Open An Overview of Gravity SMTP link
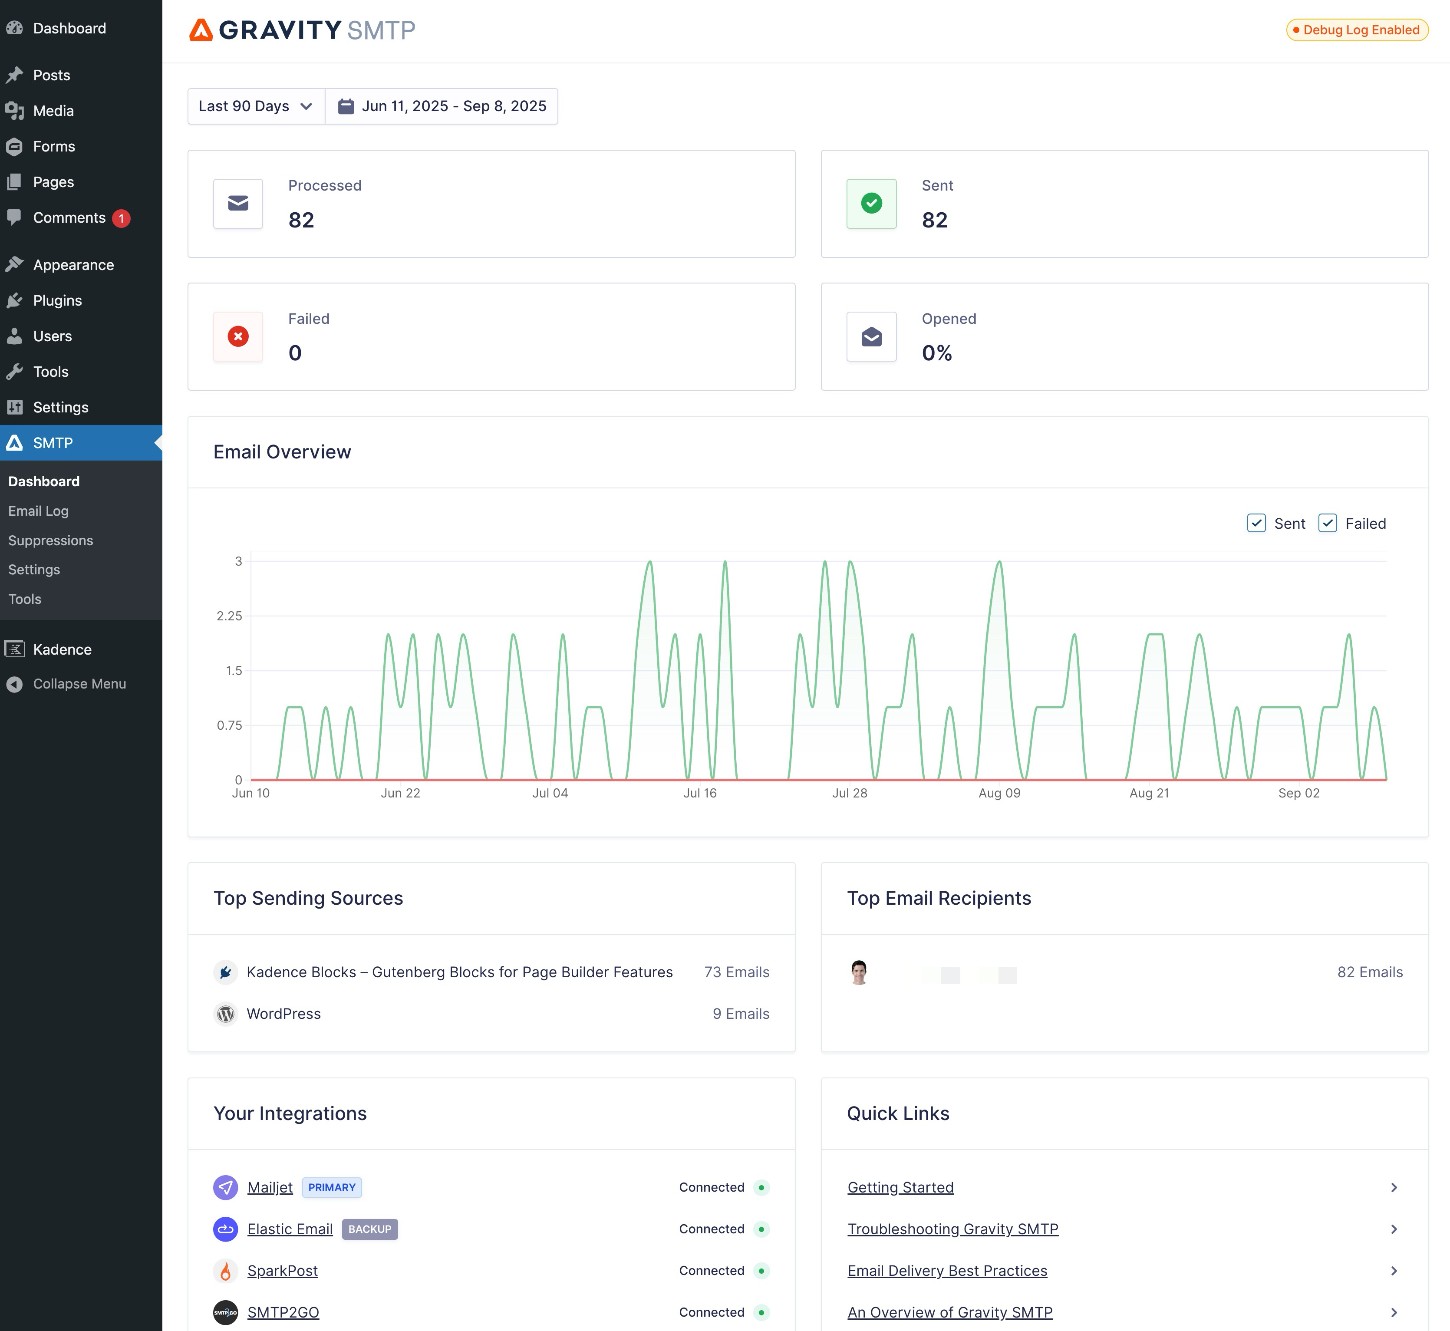Screen dimensions: 1450x1331 pos(950,1313)
